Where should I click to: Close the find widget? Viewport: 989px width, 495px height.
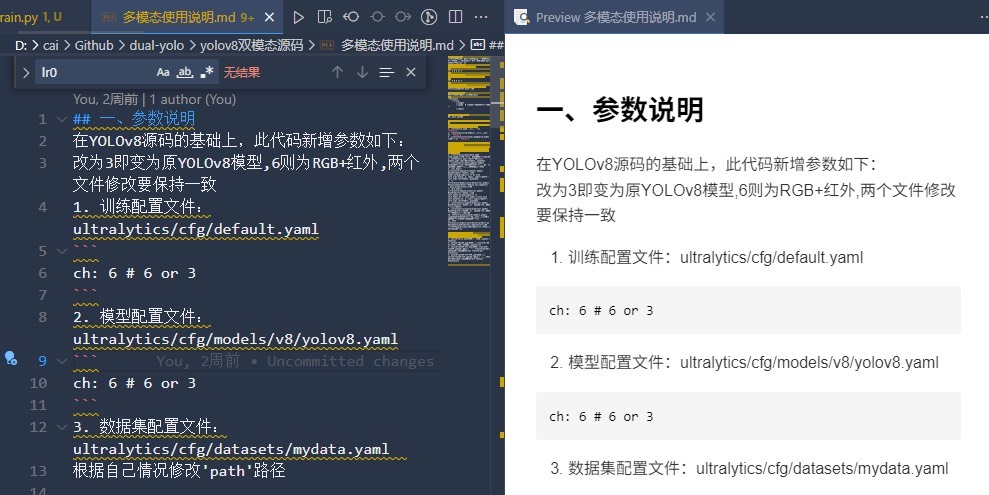411,73
